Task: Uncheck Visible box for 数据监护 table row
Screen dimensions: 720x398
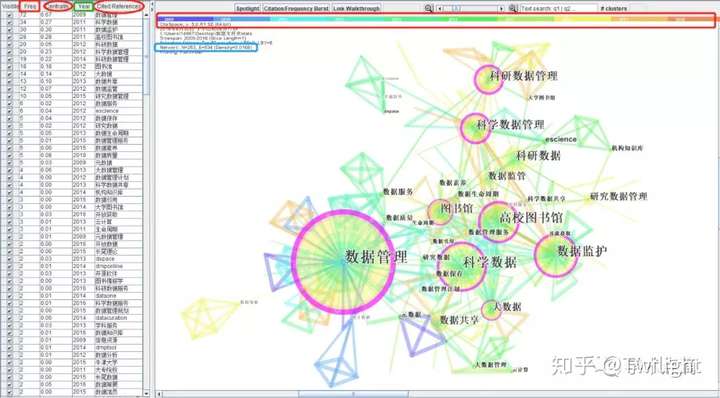Action: [x=10, y=29]
